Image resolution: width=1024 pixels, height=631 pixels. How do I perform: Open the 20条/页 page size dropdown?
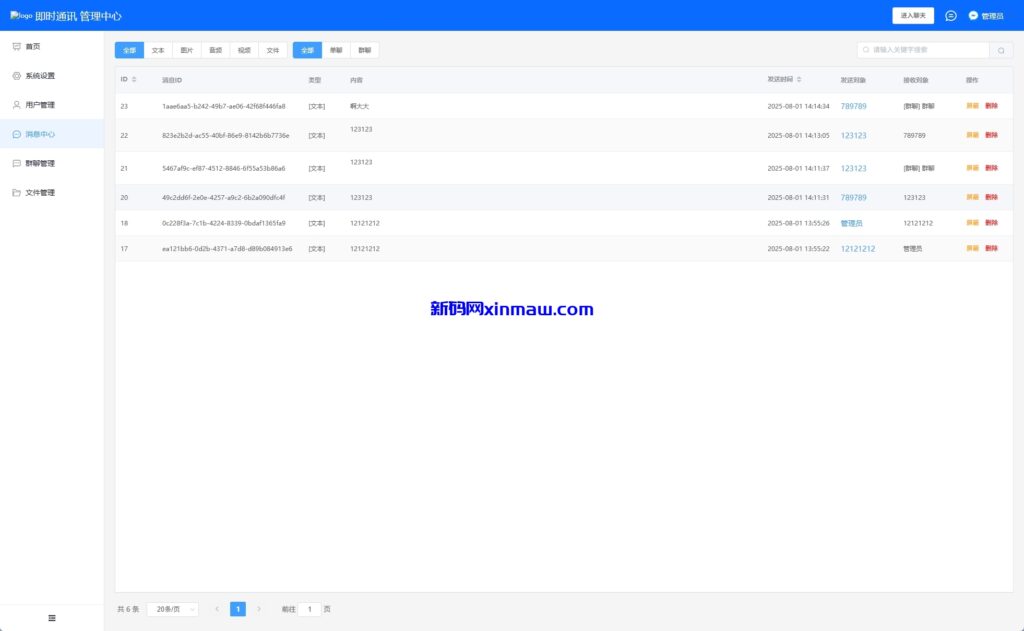tap(172, 609)
